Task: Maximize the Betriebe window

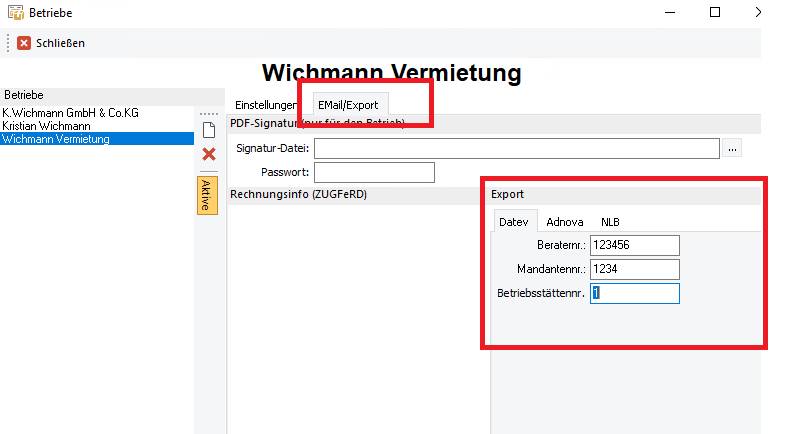Action: (x=715, y=12)
